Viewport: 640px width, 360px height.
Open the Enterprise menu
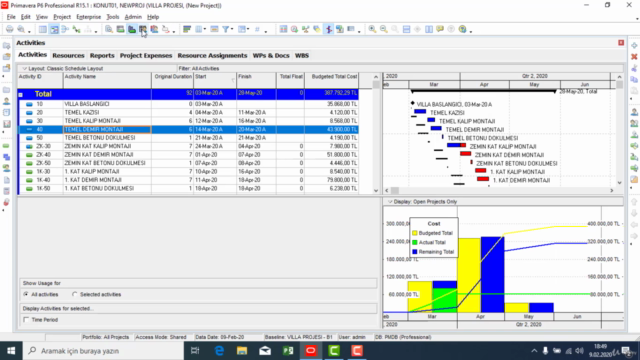tap(89, 17)
